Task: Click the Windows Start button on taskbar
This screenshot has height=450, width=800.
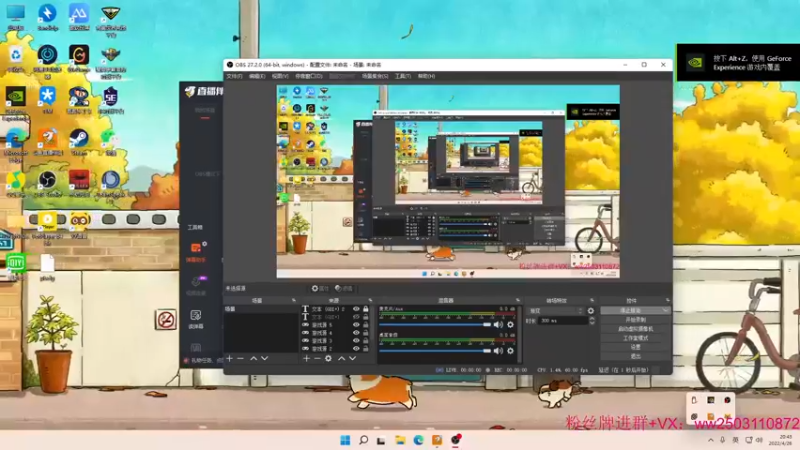Action: [345, 440]
